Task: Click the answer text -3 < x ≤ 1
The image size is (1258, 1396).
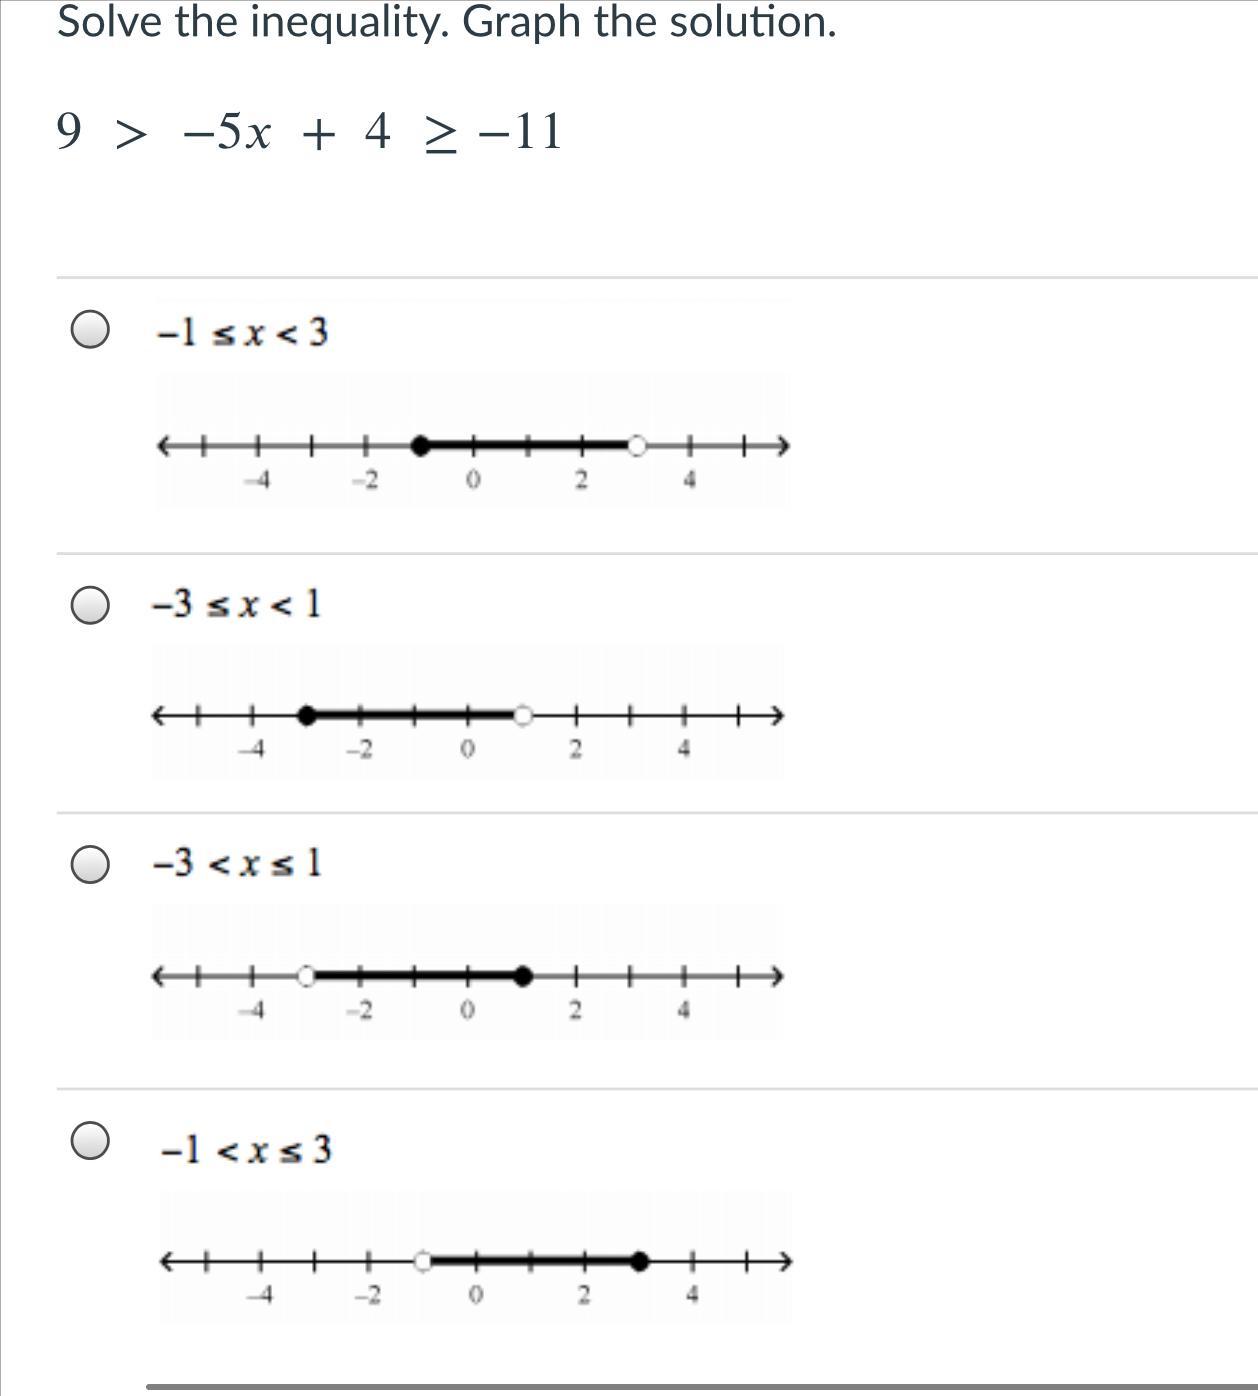Action: (x=238, y=862)
